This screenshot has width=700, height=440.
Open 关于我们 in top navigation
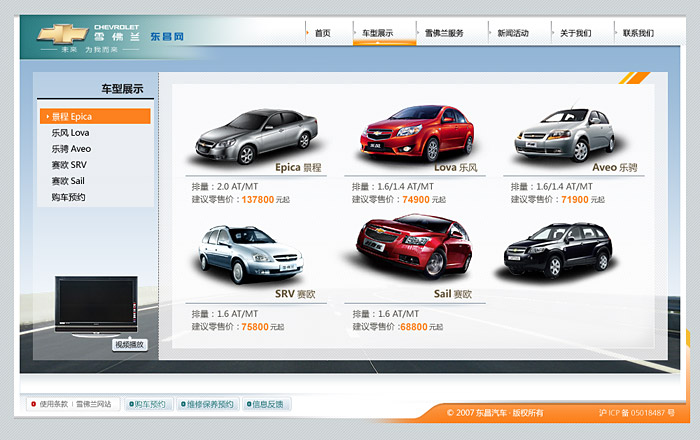click(x=575, y=33)
